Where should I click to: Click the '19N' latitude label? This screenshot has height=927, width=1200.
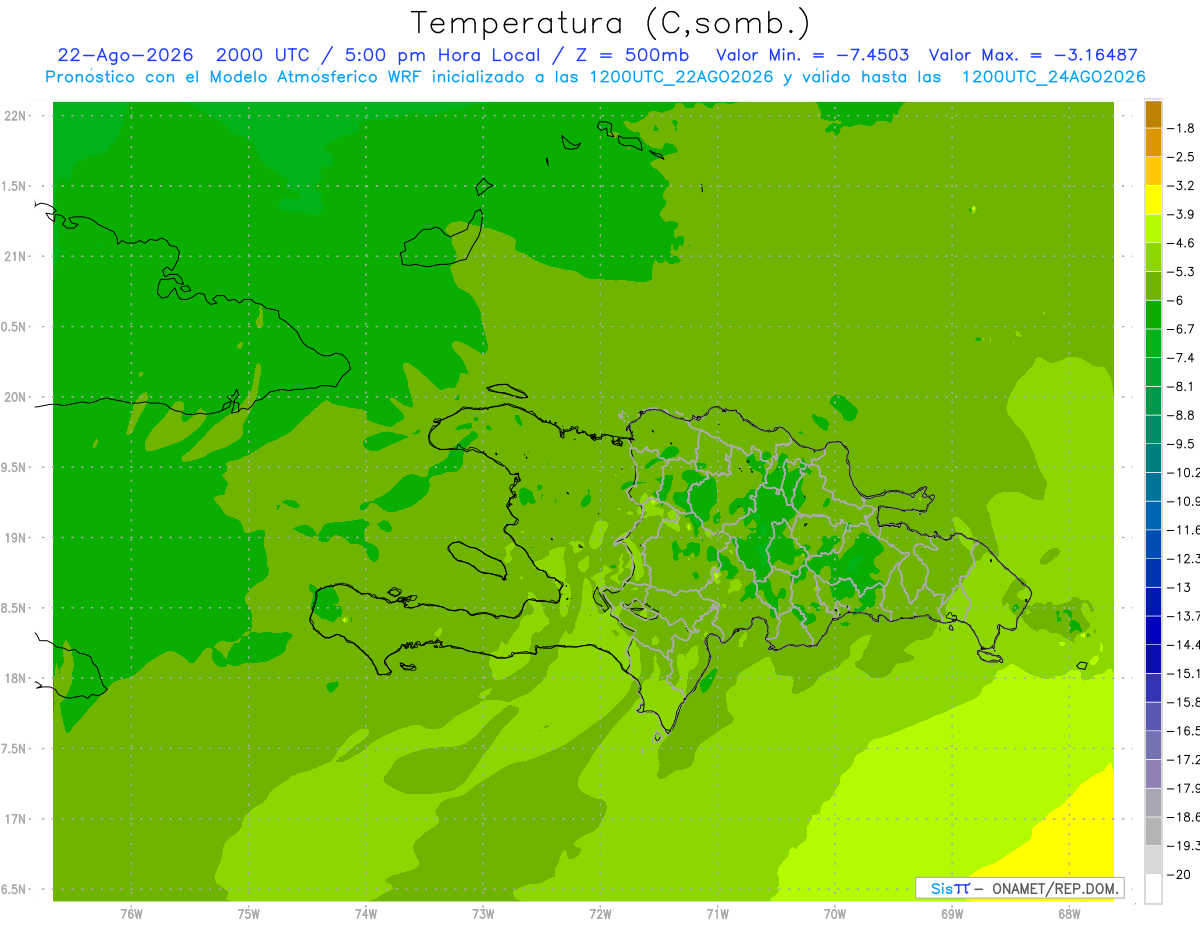(x=16, y=537)
